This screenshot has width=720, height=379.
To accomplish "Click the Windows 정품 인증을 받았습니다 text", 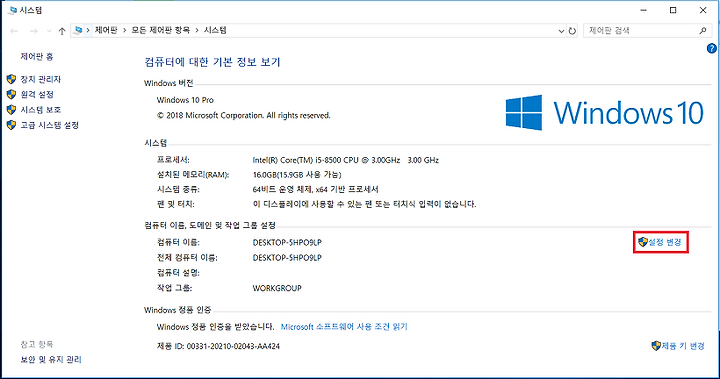I will click(215, 327).
